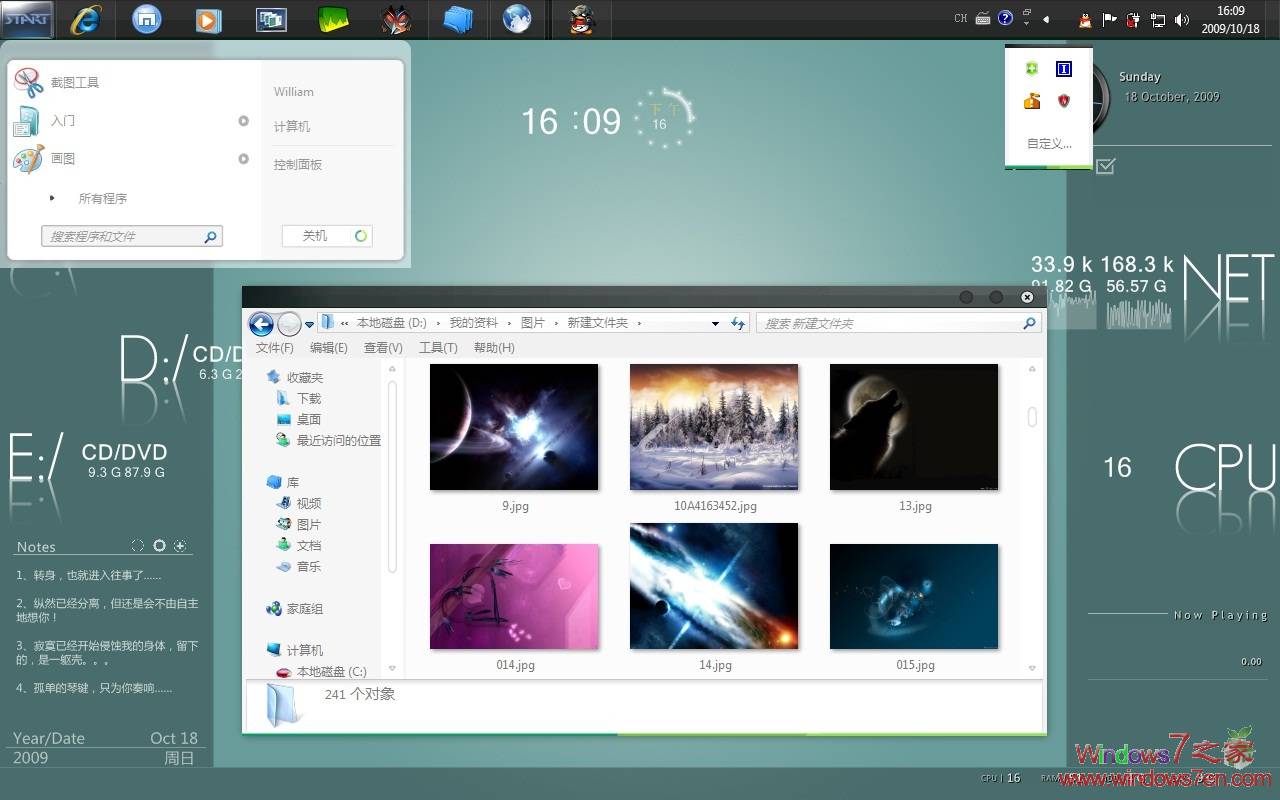1280x800 pixels.
Task: Launch 画图 (Paint) from the Start menu
Action: (x=63, y=158)
